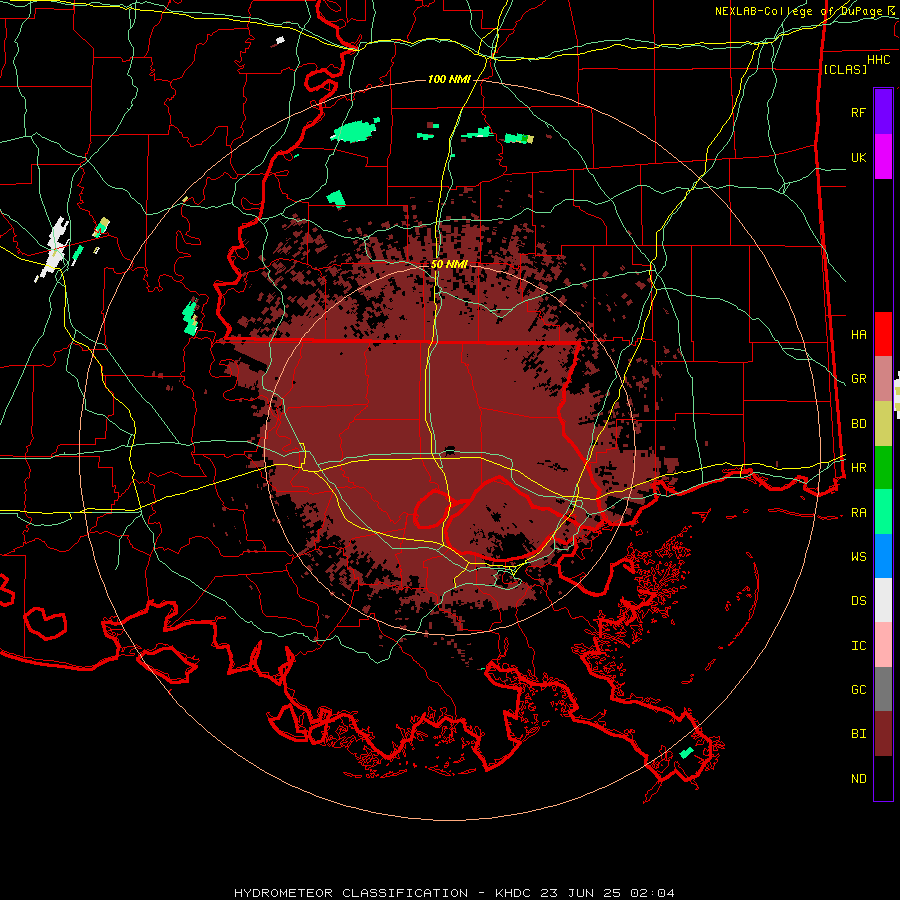The height and width of the screenshot is (900, 900).
Task: Select the IC light pink legend swatch
Action: pos(883,645)
